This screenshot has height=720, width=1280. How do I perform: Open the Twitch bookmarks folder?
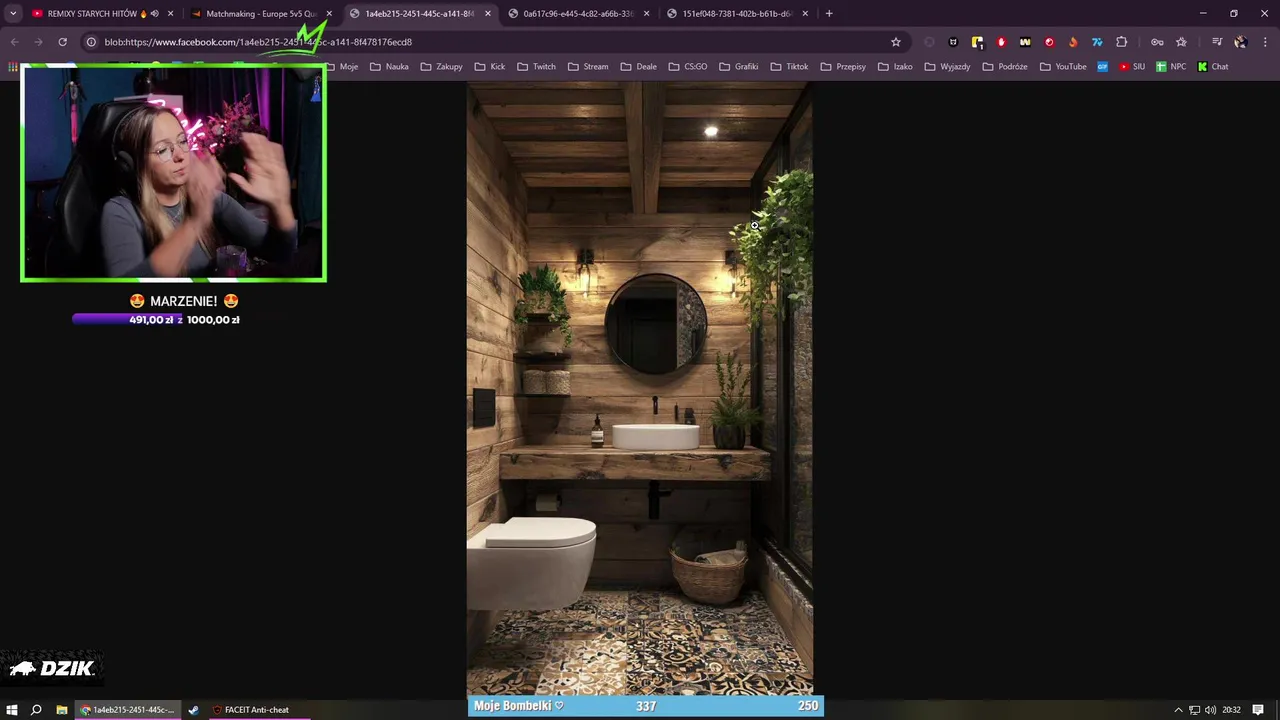[537, 67]
